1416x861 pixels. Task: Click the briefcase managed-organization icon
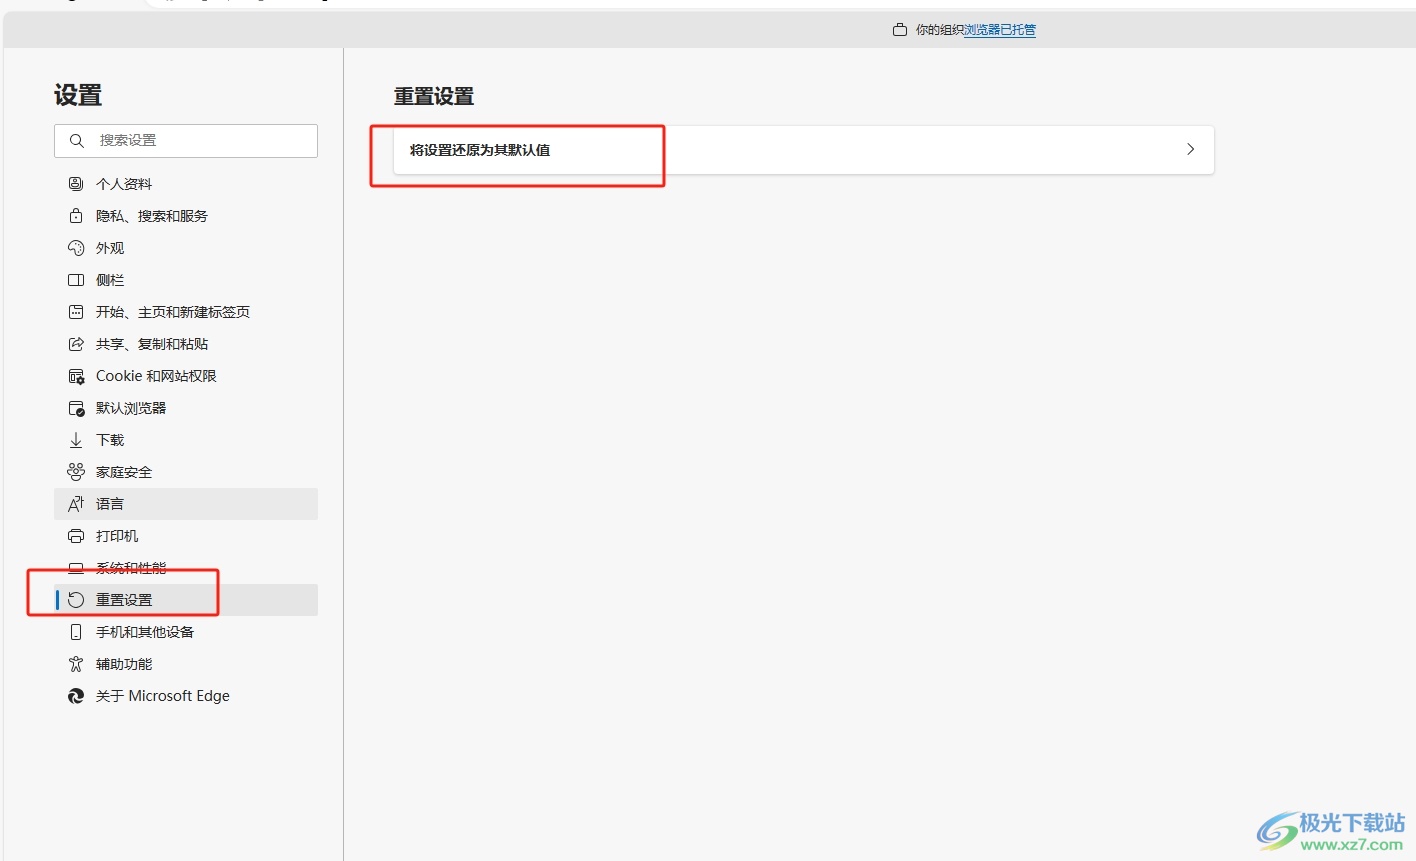point(900,30)
